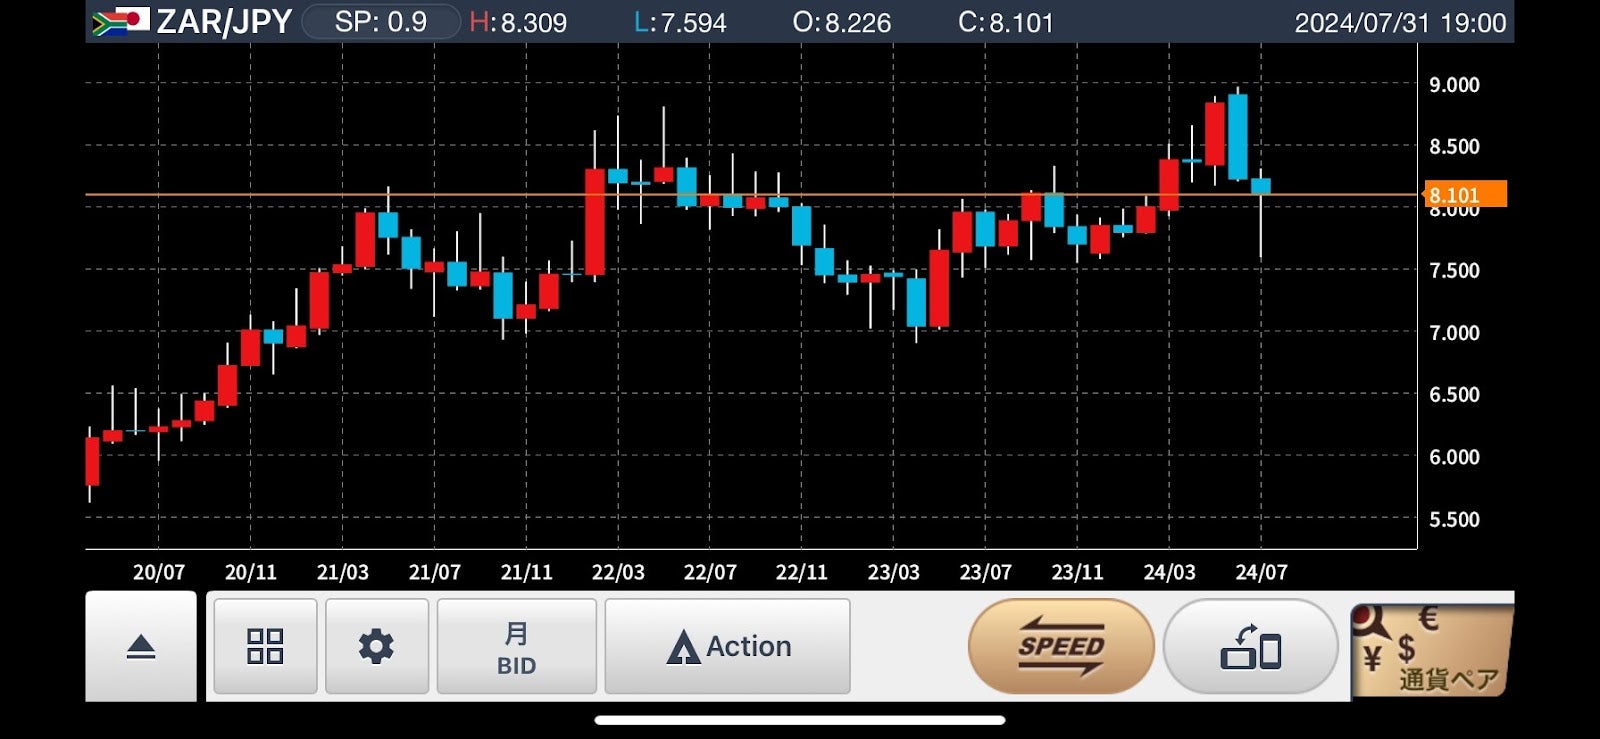1600x739 pixels.
Task: Collapse the toolbar with the up arrow
Action: pyautogui.click(x=141, y=647)
